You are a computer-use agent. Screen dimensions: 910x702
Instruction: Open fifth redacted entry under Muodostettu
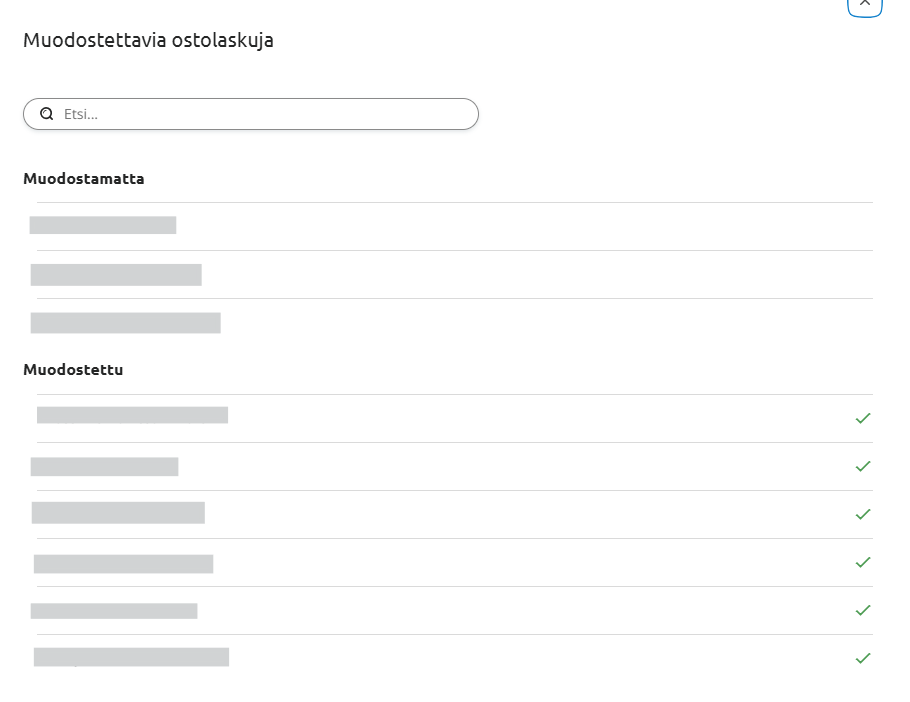114,611
